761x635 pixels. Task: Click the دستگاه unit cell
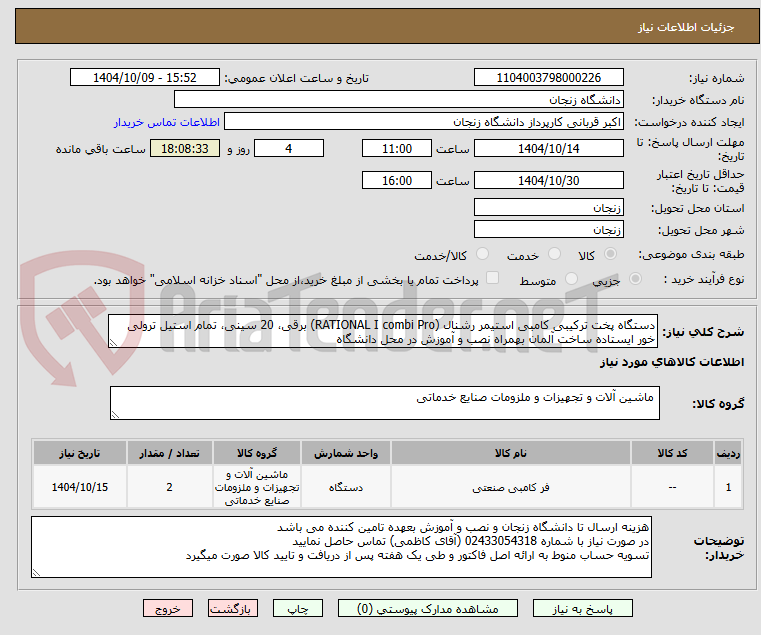point(346,487)
